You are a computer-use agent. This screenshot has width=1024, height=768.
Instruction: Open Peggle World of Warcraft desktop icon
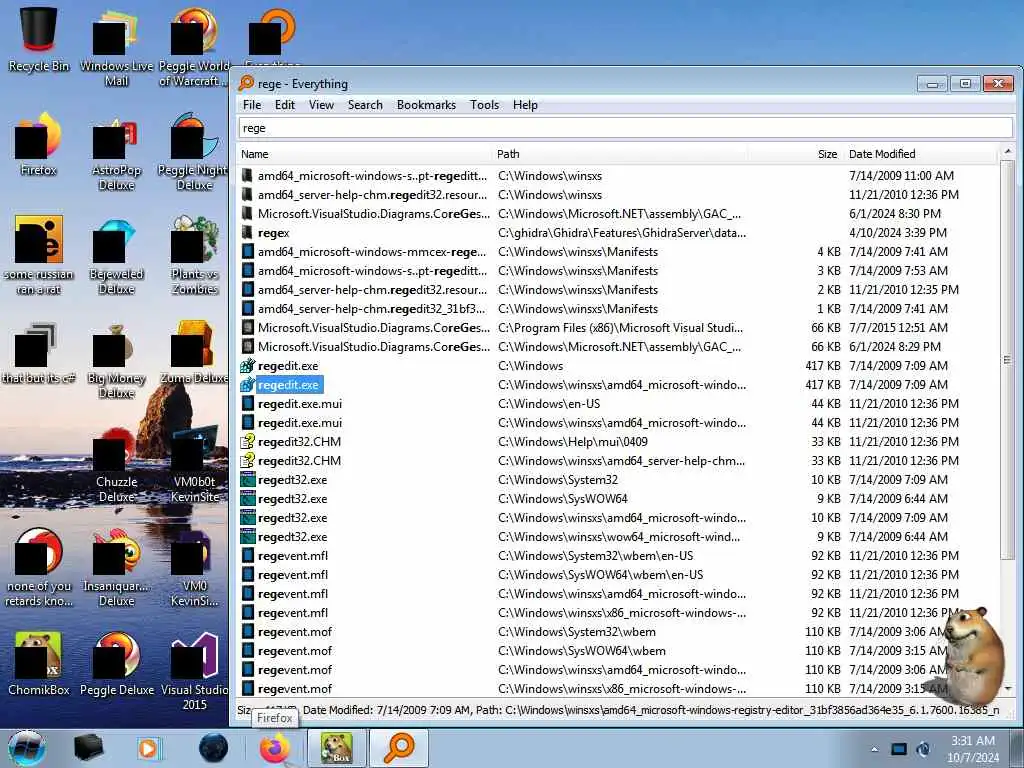click(x=194, y=47)
